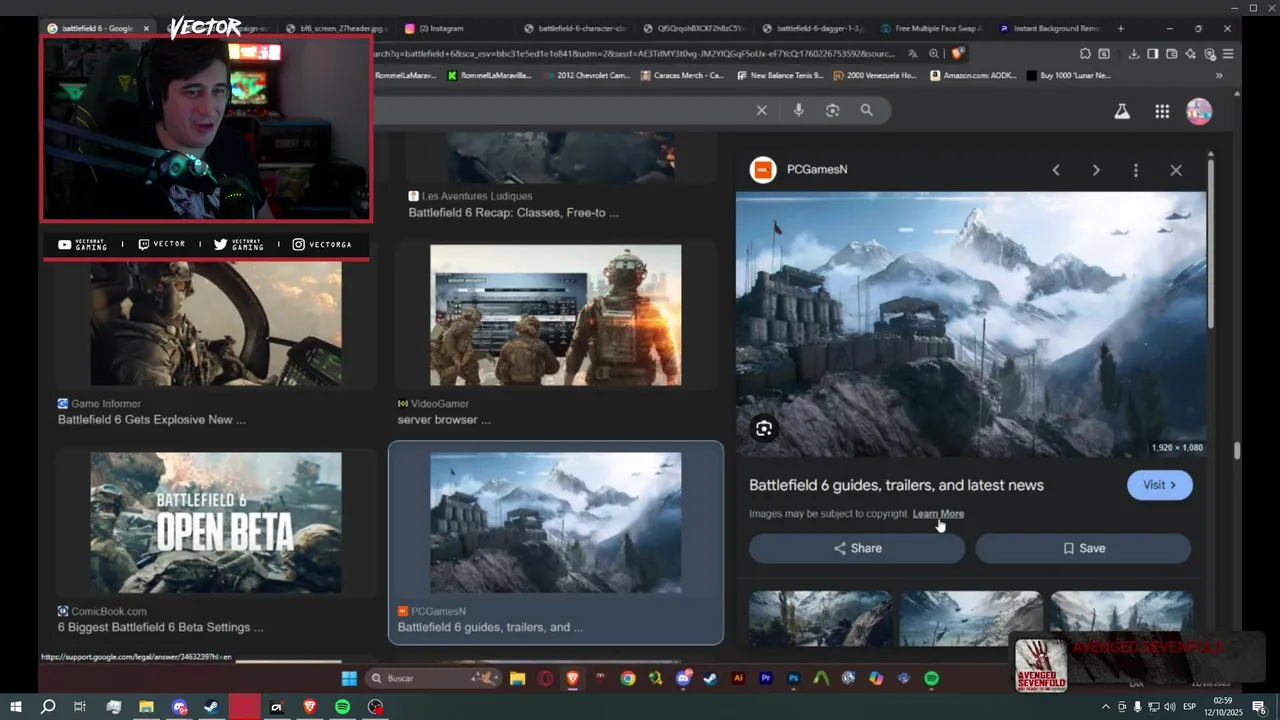Switch to battlefield-6-dagger tab
The width and height of the screenshot is (1280, 720).
tap(811, 28)
